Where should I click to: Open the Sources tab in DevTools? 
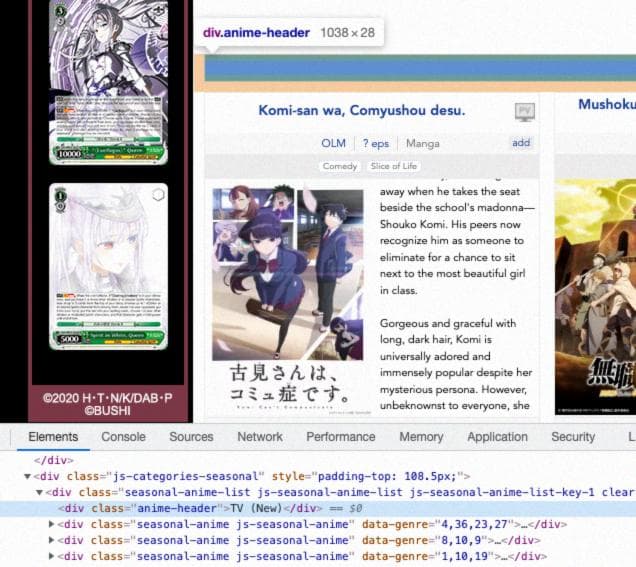click(x=191, y=437)
